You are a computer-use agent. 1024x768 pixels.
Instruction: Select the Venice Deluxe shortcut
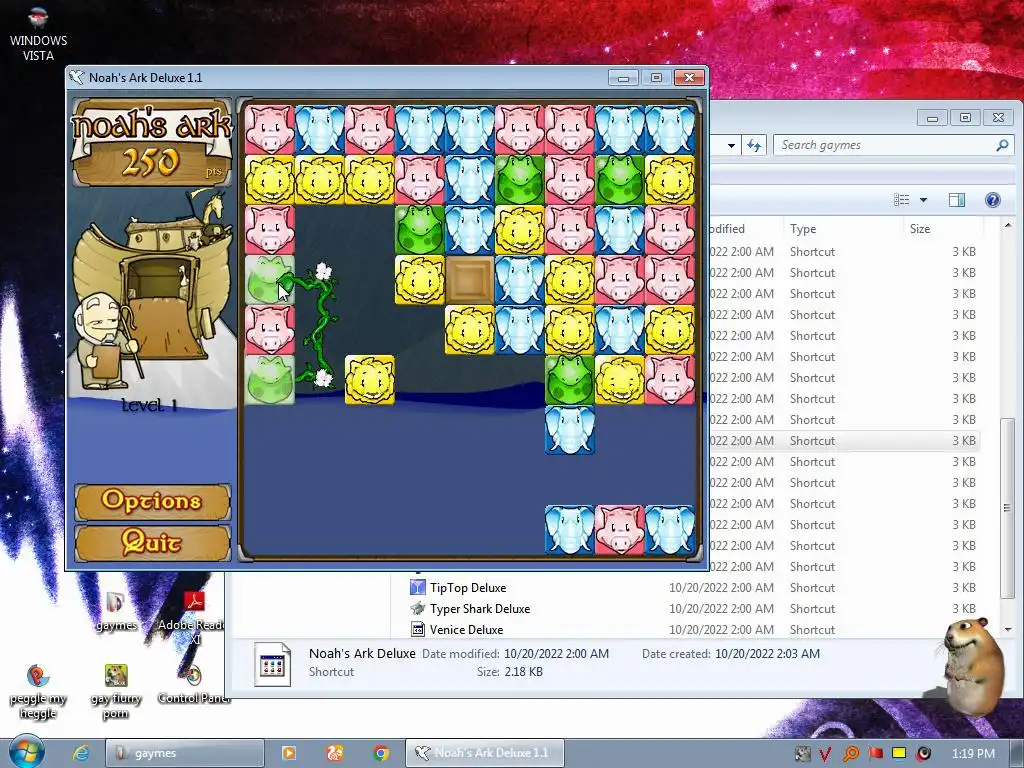pos(466,630)
